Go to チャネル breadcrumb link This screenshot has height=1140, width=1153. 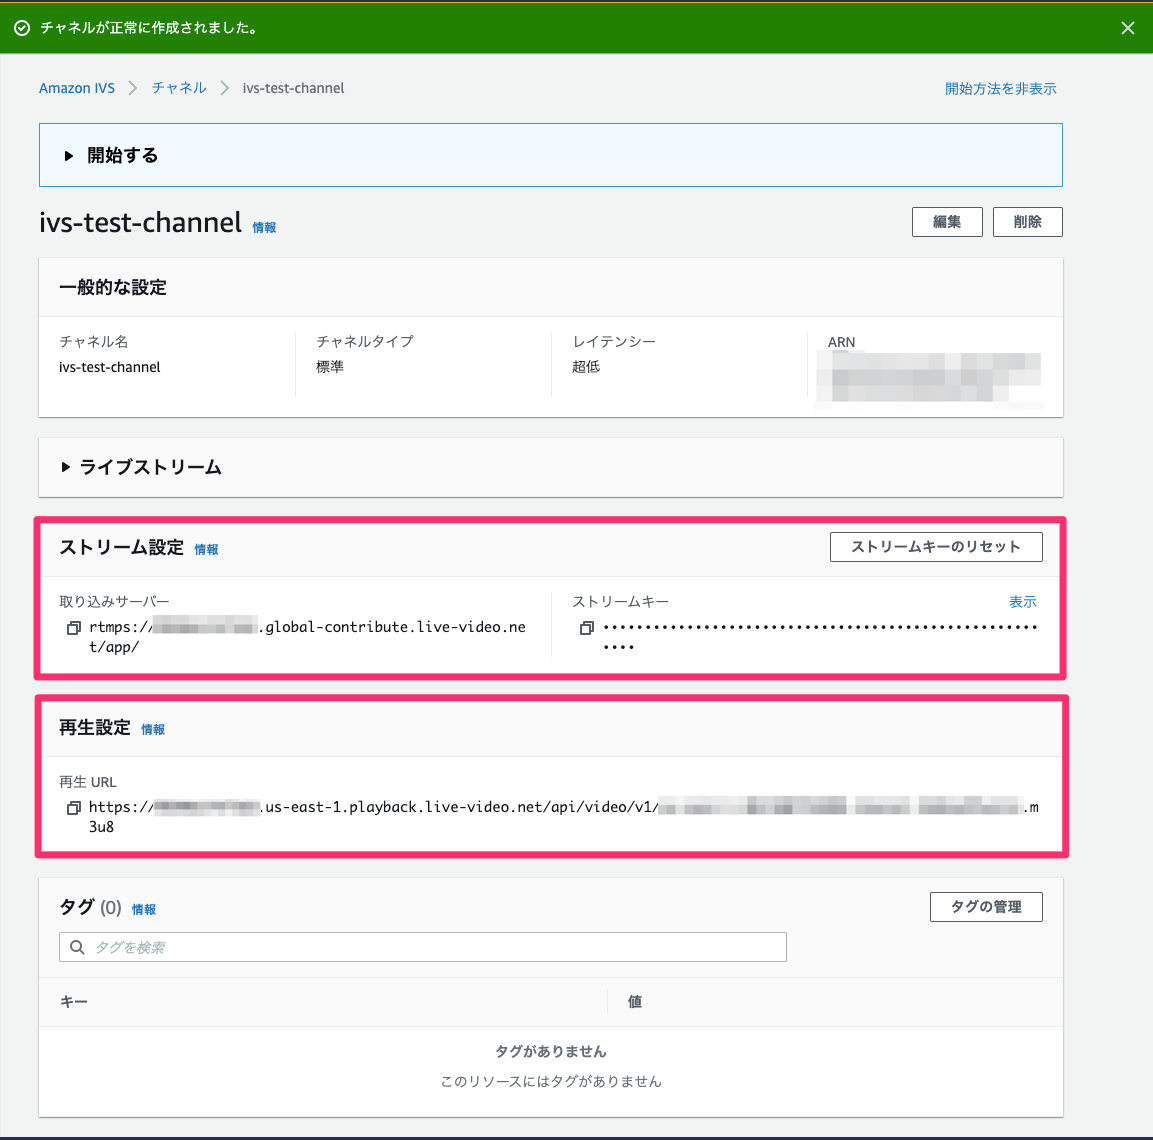pyautogui.click(x=179, y=88)
